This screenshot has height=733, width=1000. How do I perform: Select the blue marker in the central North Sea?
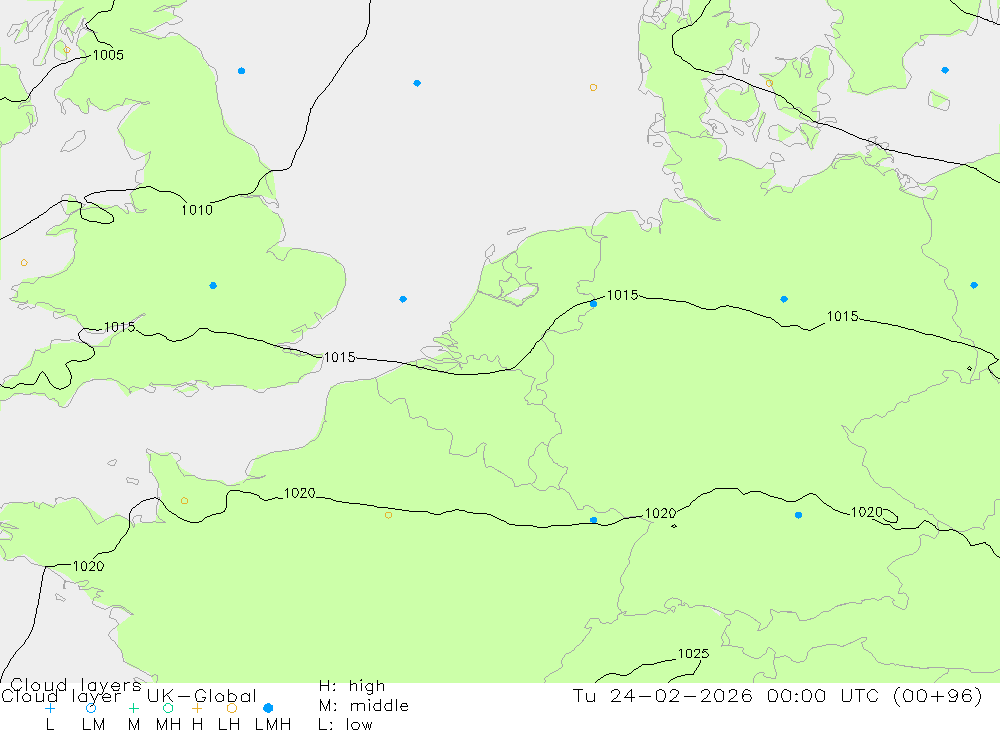click(417, 83)
